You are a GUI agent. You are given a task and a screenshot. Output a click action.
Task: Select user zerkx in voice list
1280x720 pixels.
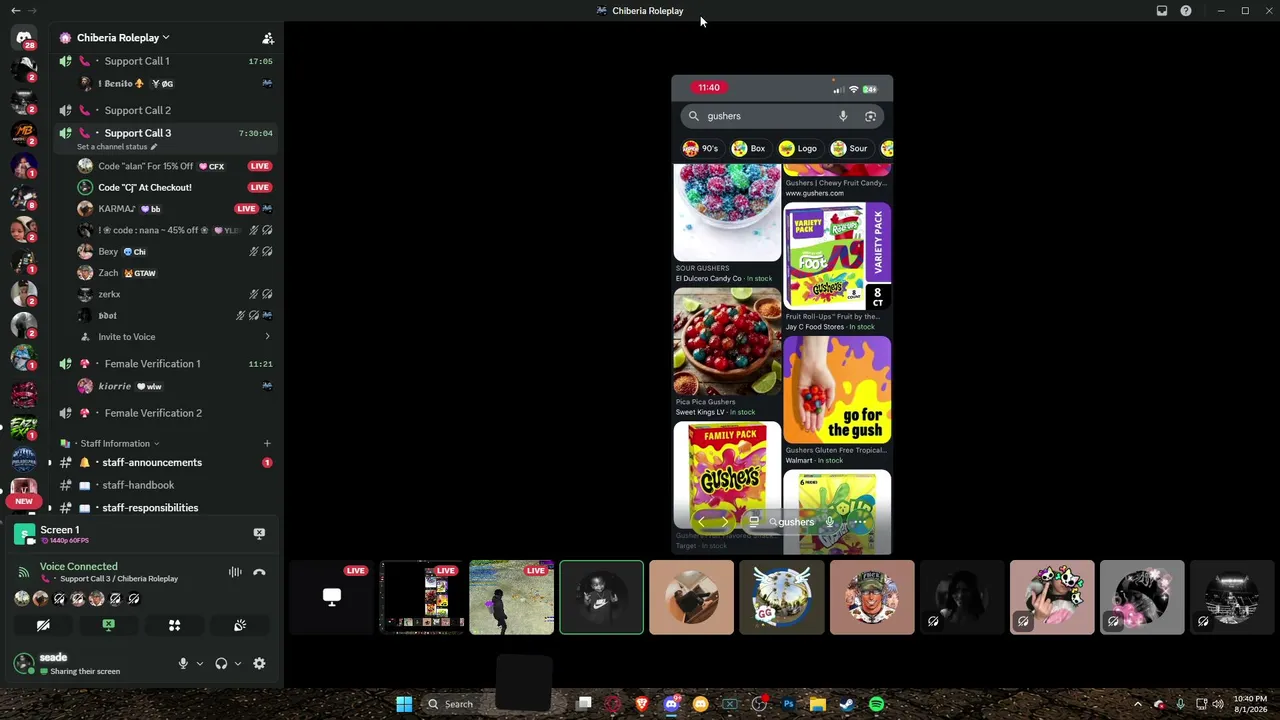[x=175, y=294]
